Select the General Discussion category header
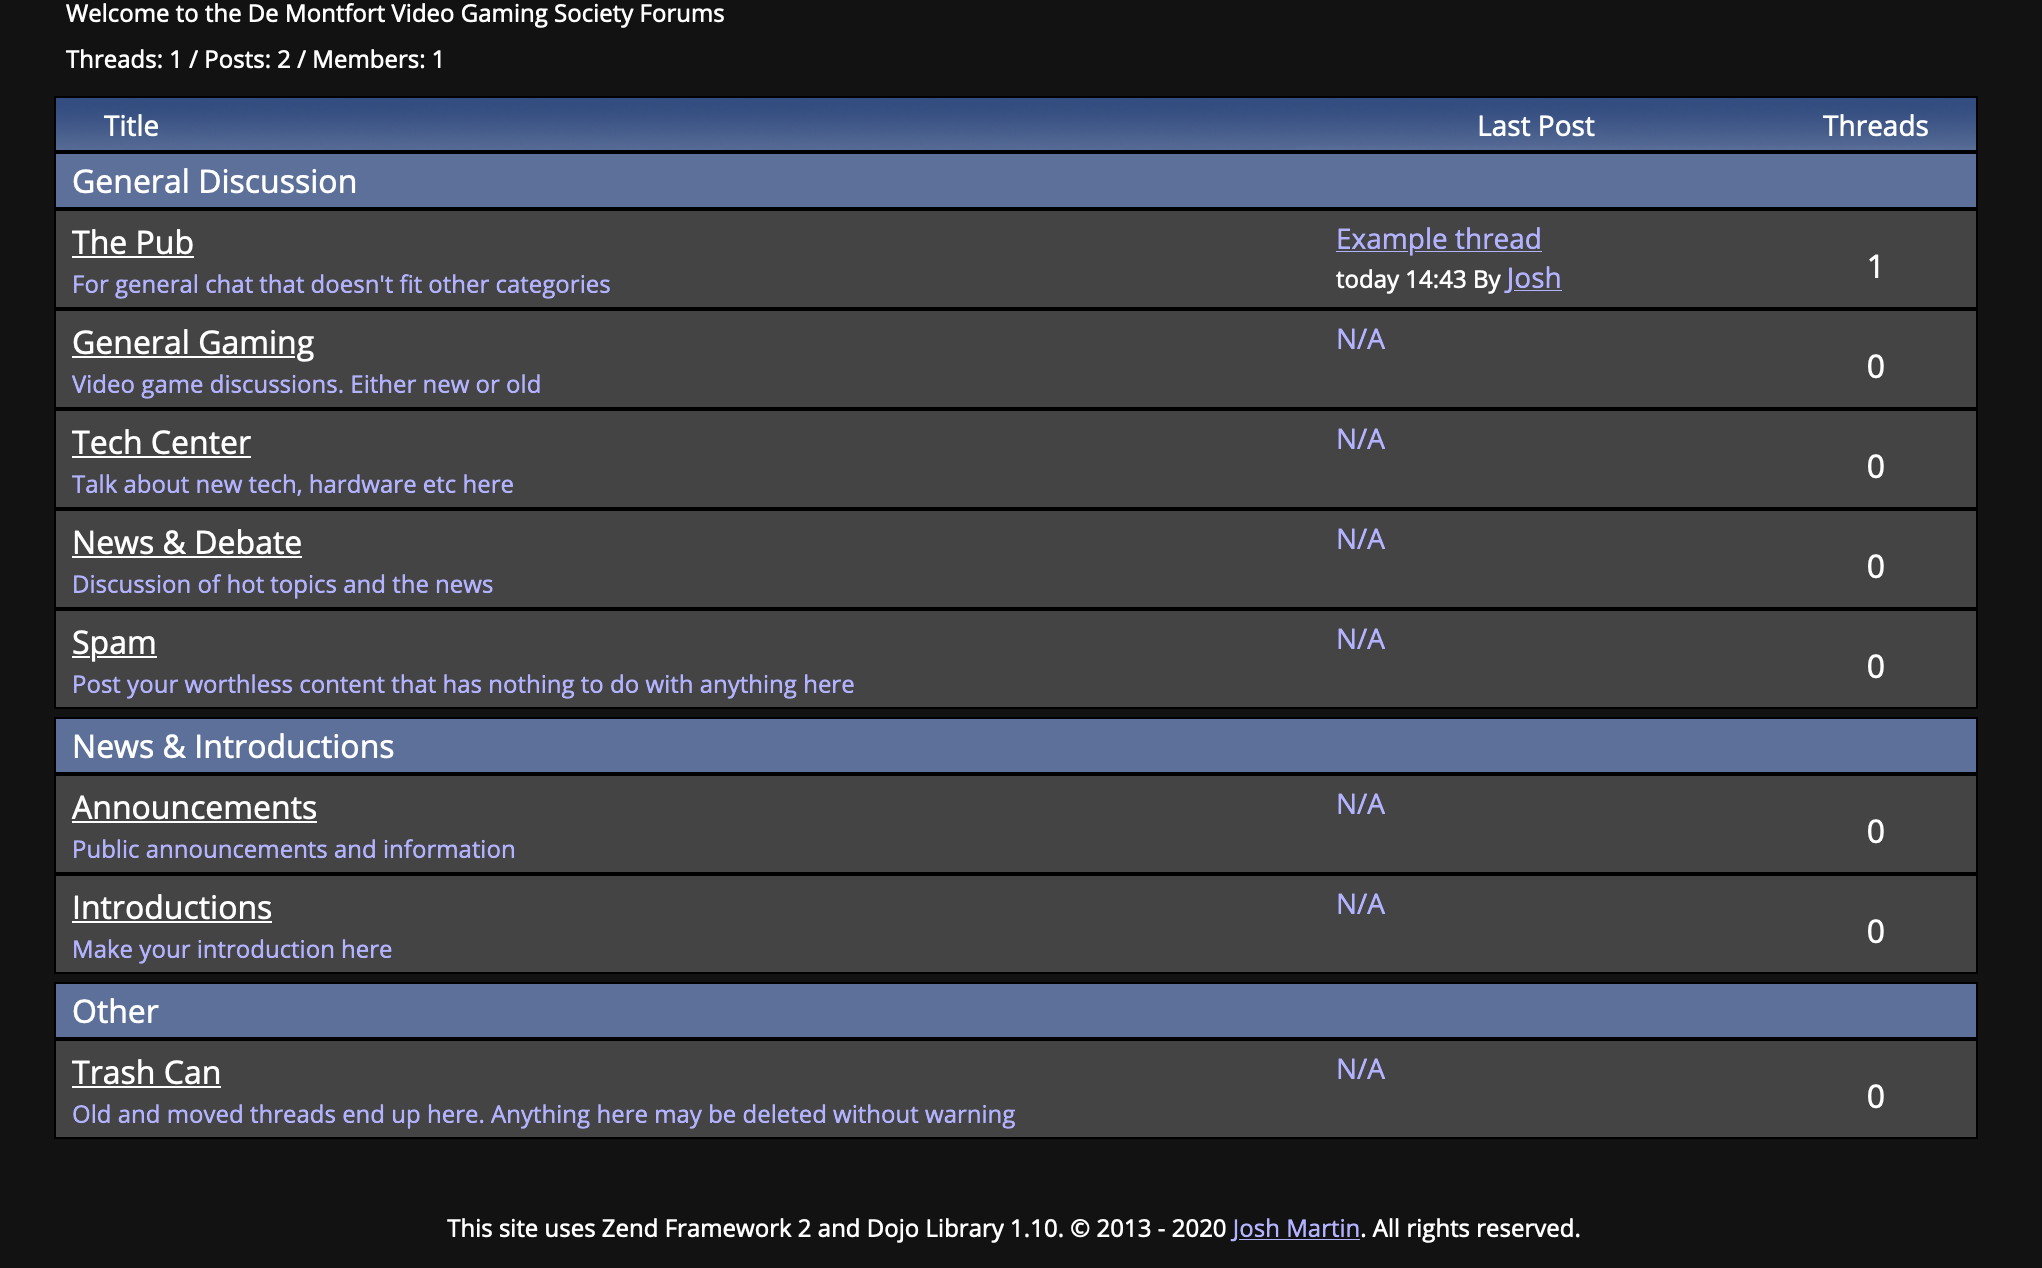 (213, 181)
